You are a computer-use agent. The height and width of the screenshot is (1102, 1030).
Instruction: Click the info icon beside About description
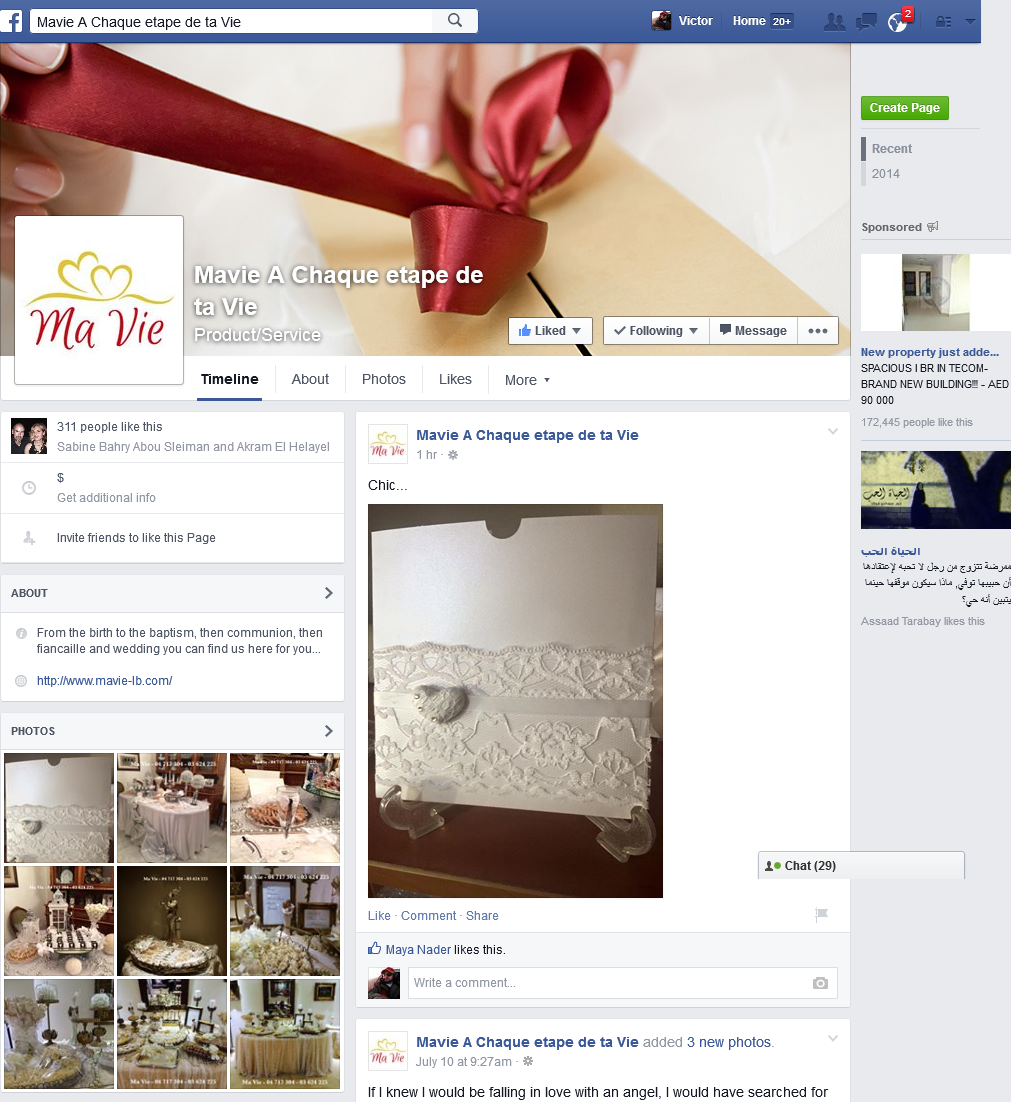tap(21, 633)
